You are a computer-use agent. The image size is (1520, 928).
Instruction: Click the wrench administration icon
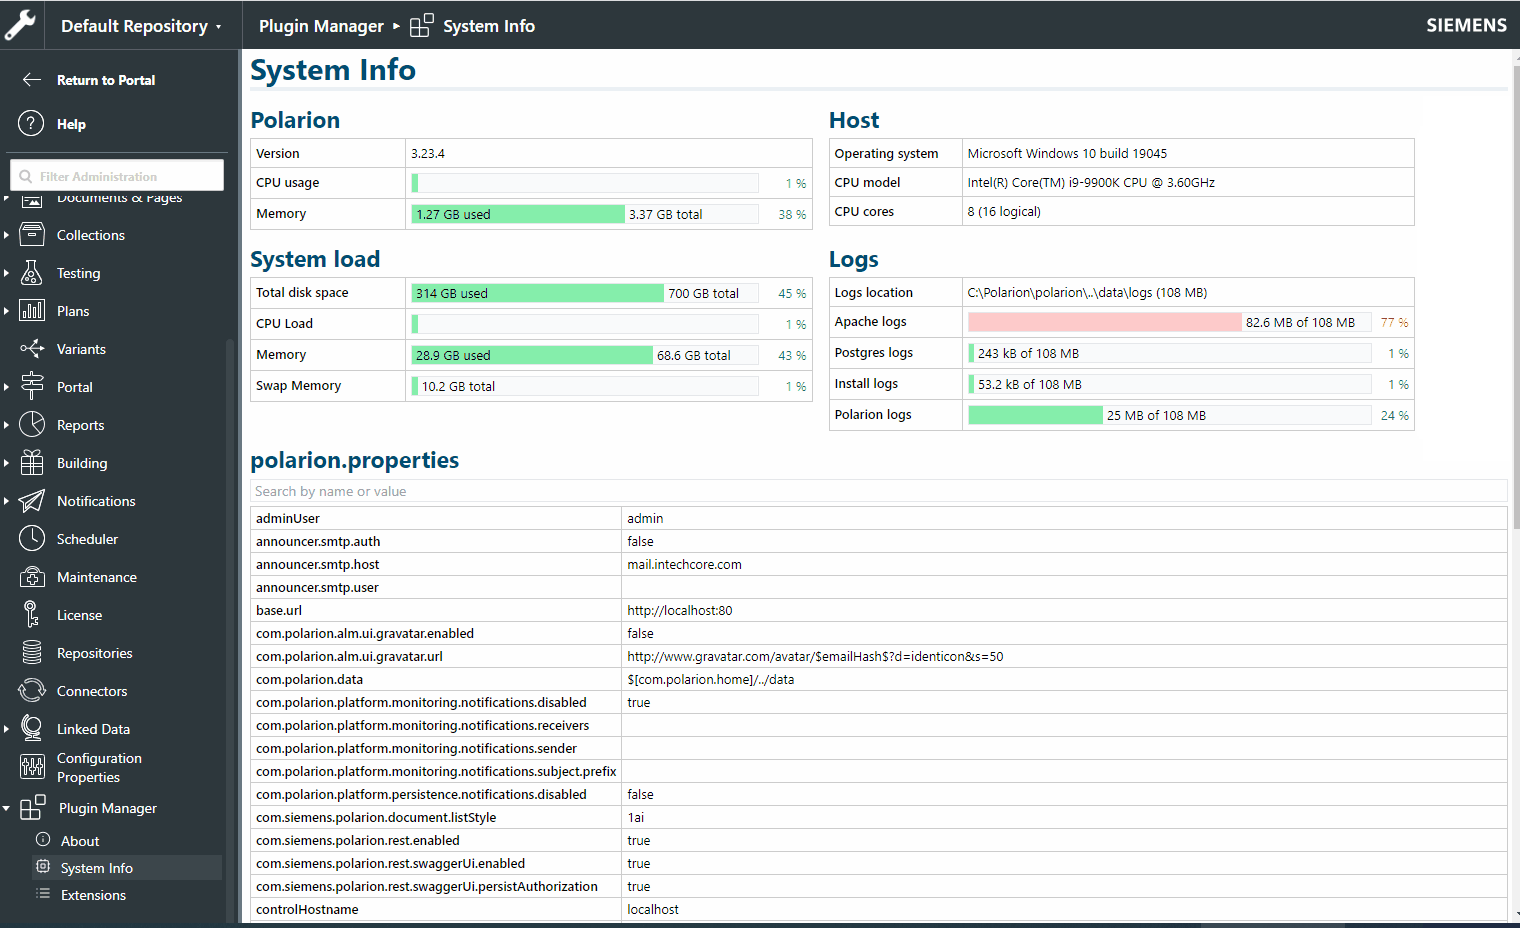(20, 25)
